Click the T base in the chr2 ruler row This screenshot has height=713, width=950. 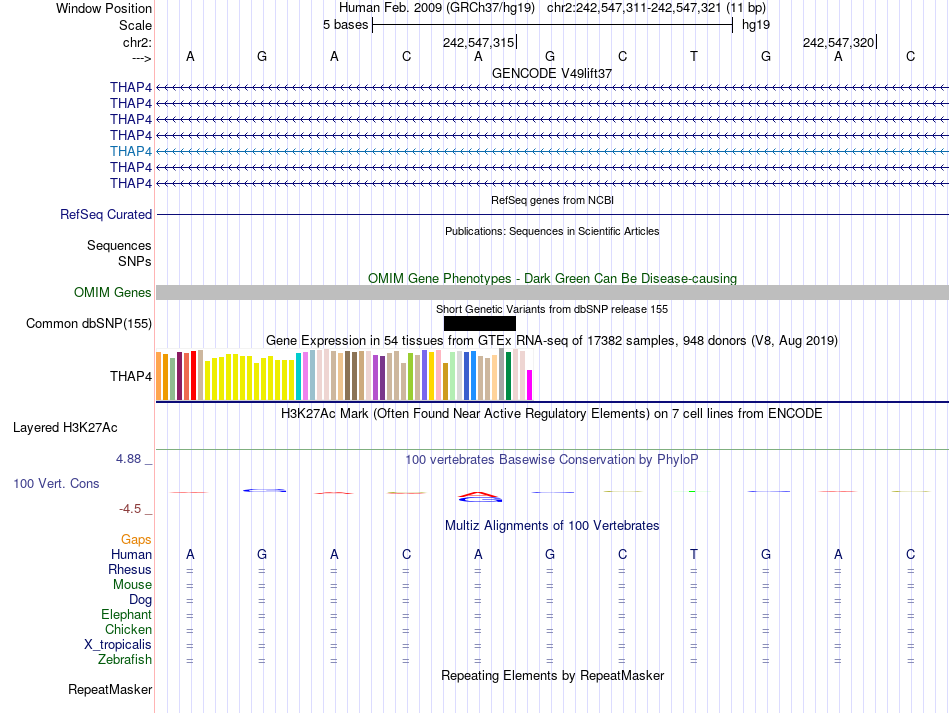(694, 56)
